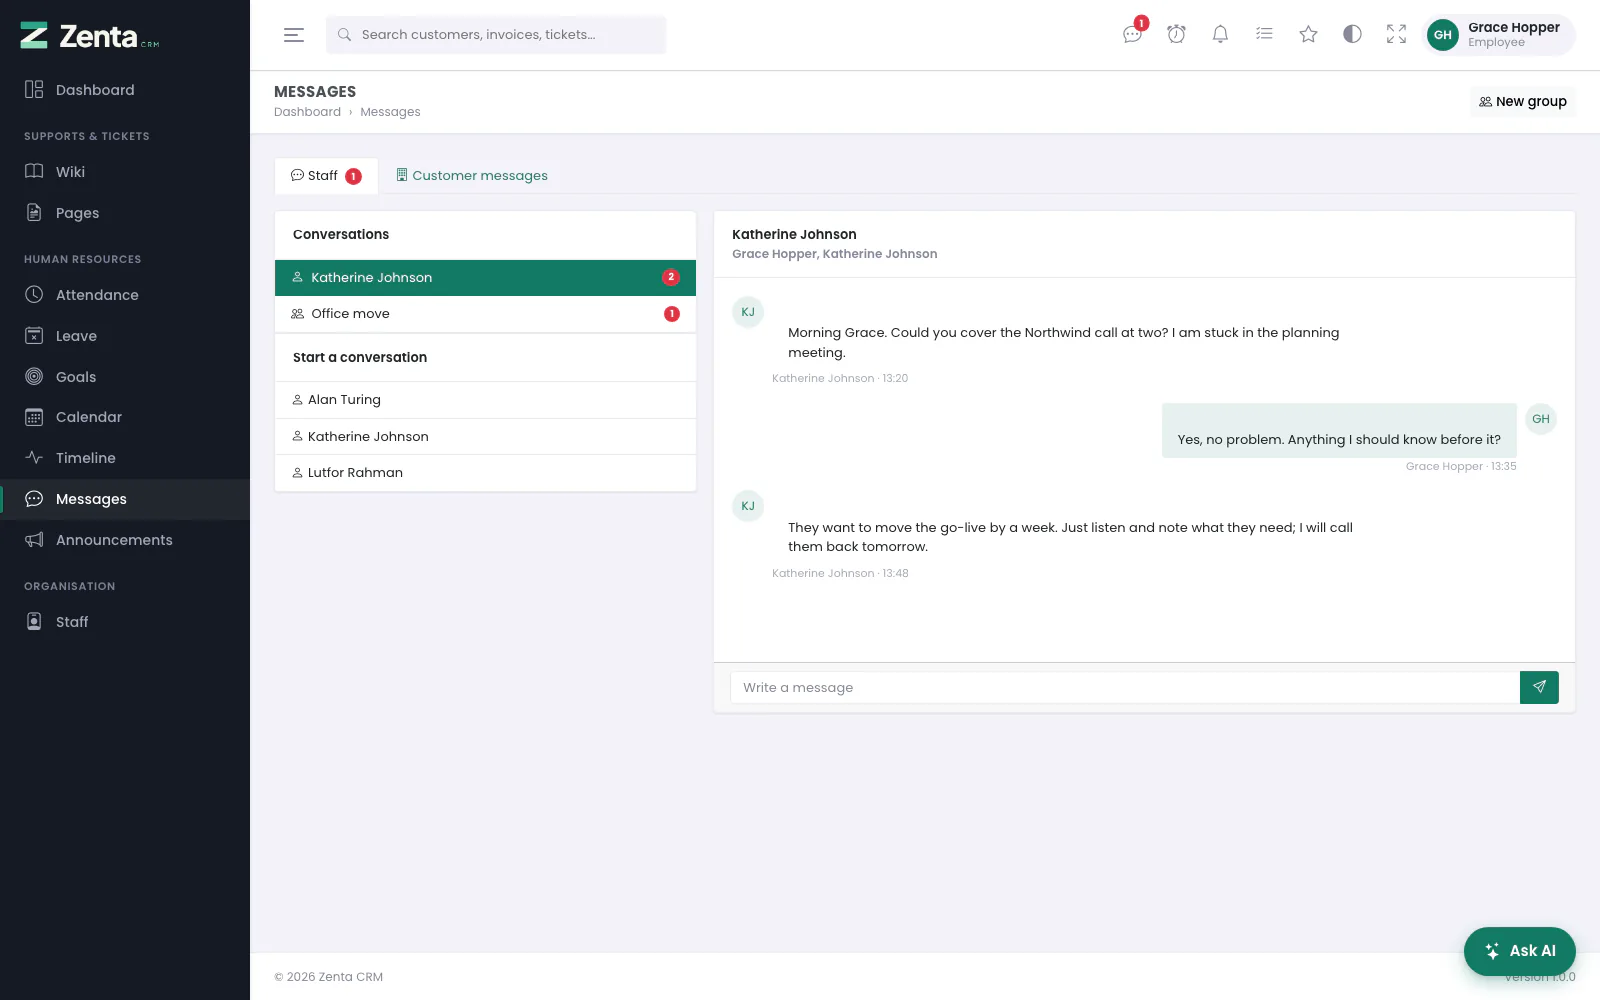Screen dimensions: 1600x1000
Task: Click the Messages breadcrumb text
Action: pos(390,112)
